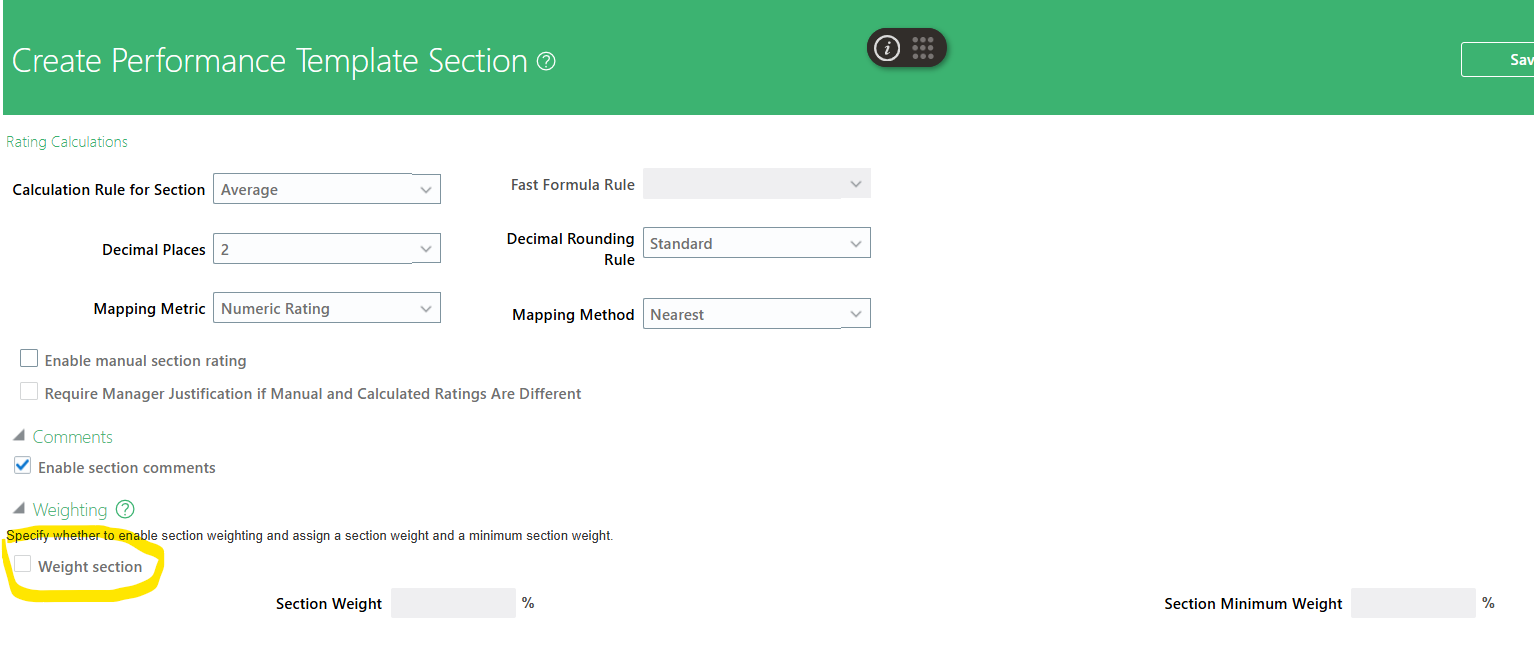Enable manual section rating
This screenshot has height=649, width=1534.
click(28, 357)
